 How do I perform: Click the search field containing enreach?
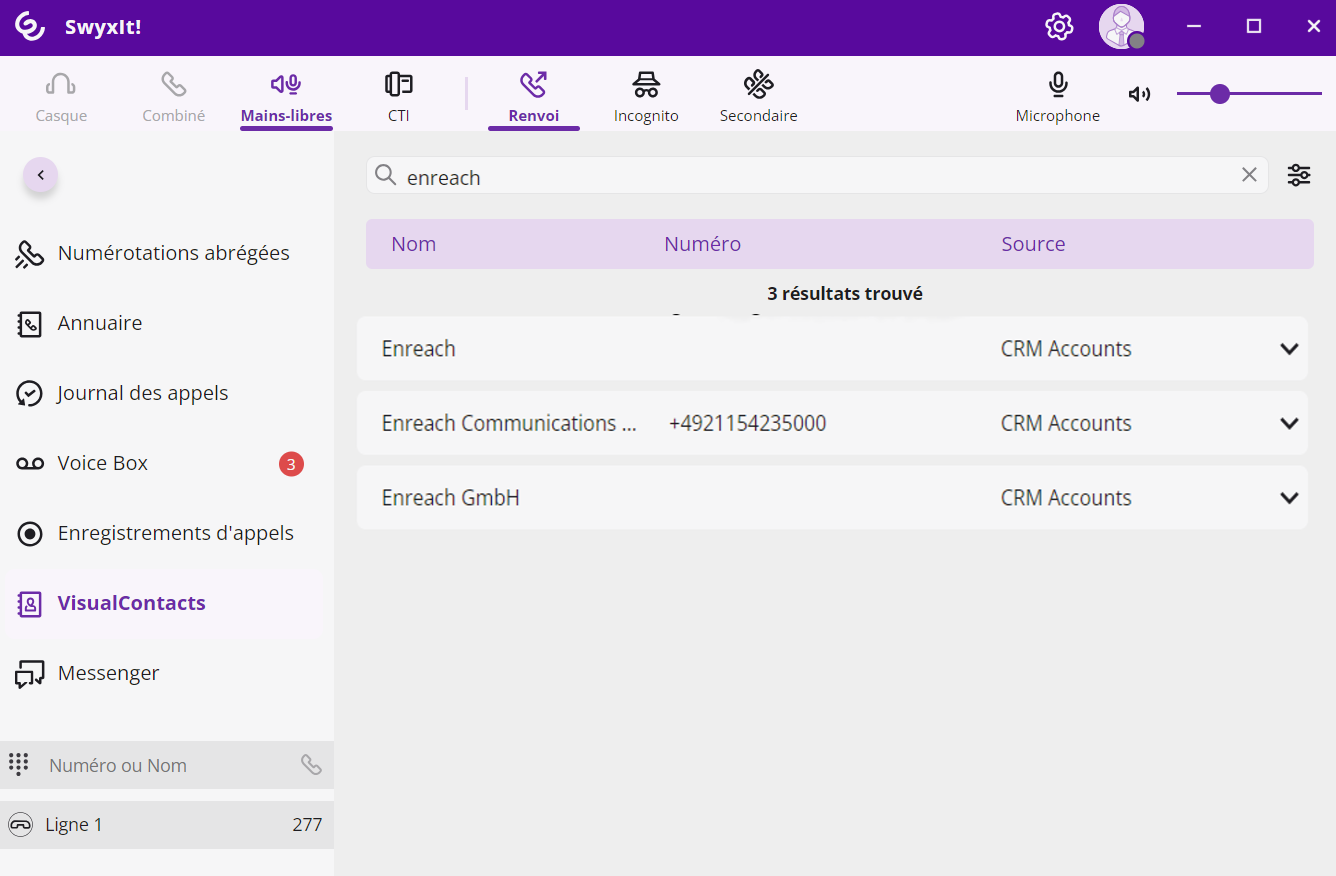pos(817,176)
